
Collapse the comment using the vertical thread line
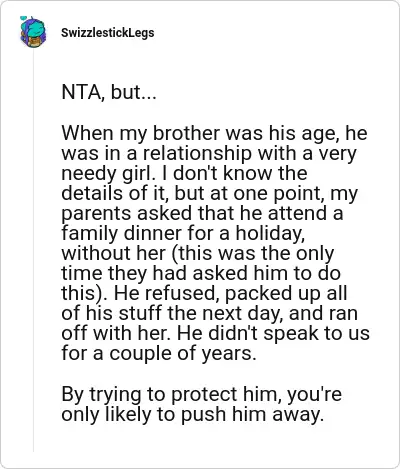[x=33, y=250]
